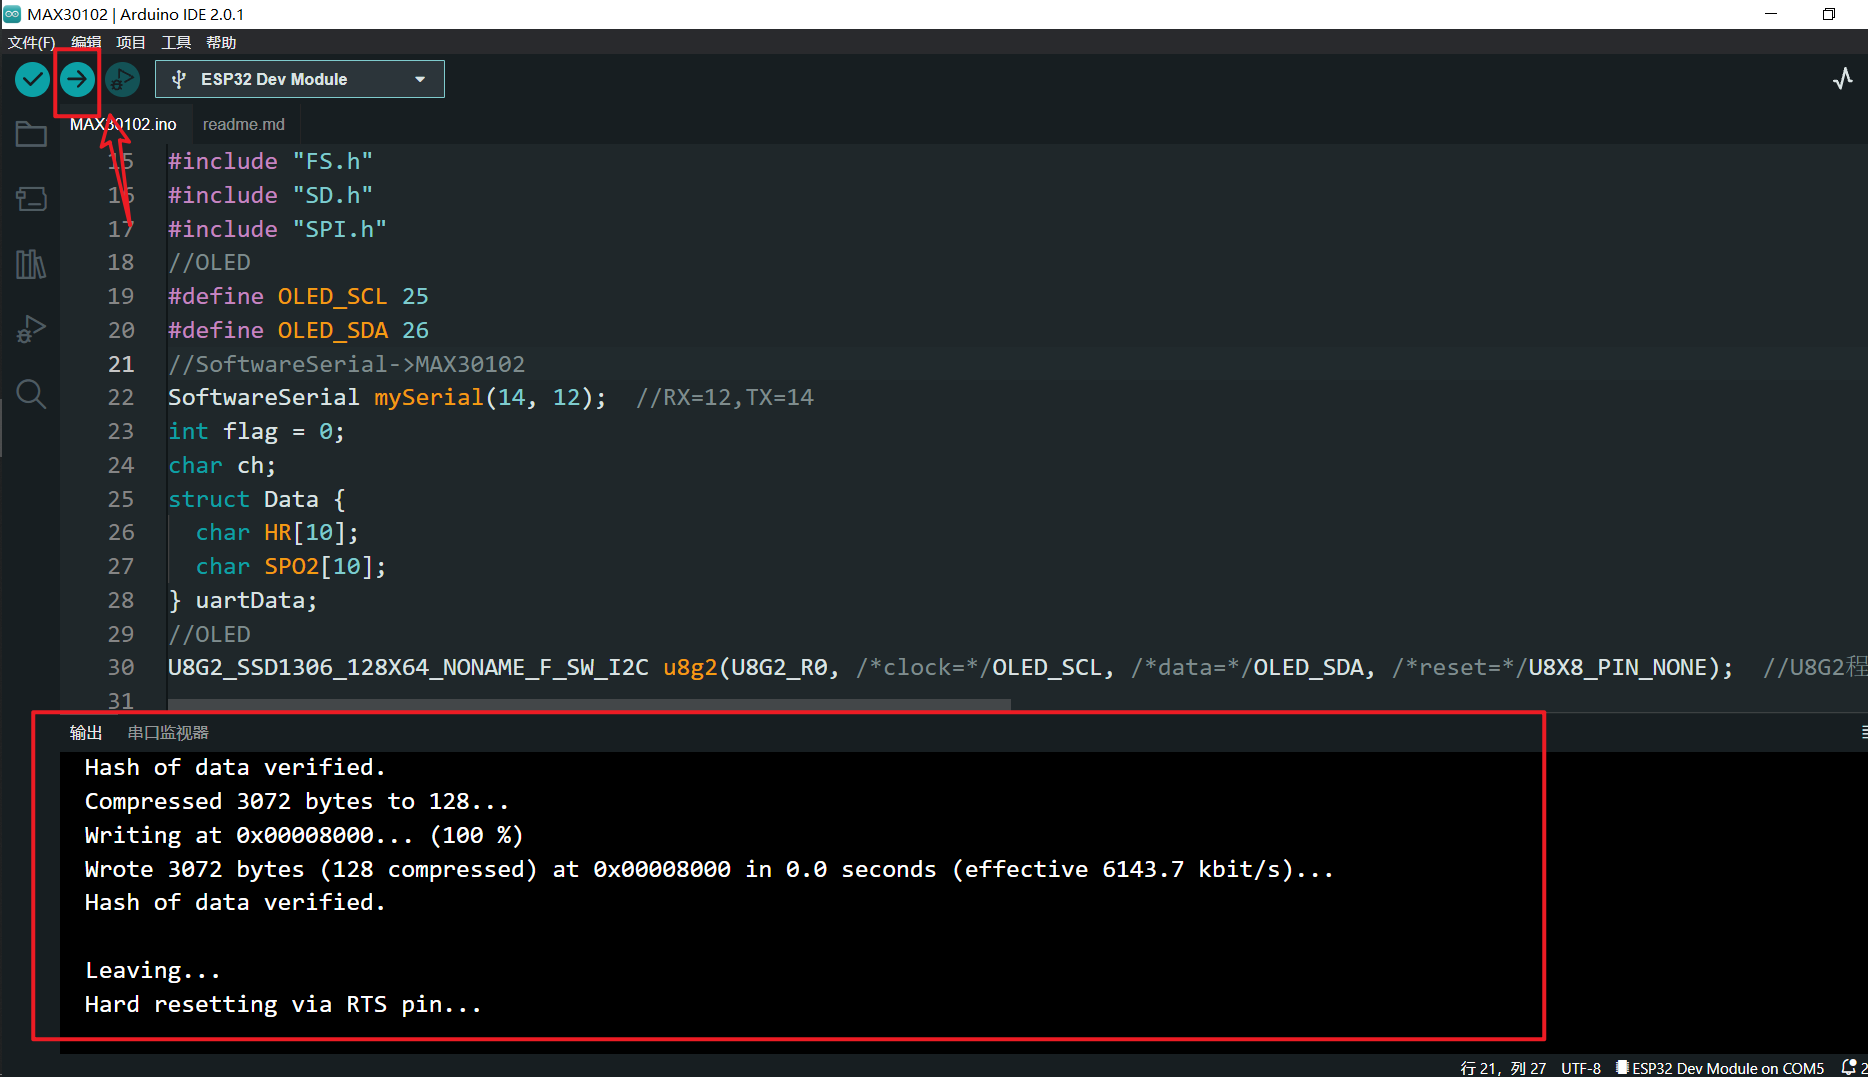Screen dimensions: 1868x1077
Task: Click the UTF-8 encoding status entry
Action: (x=1580, y=1068)
